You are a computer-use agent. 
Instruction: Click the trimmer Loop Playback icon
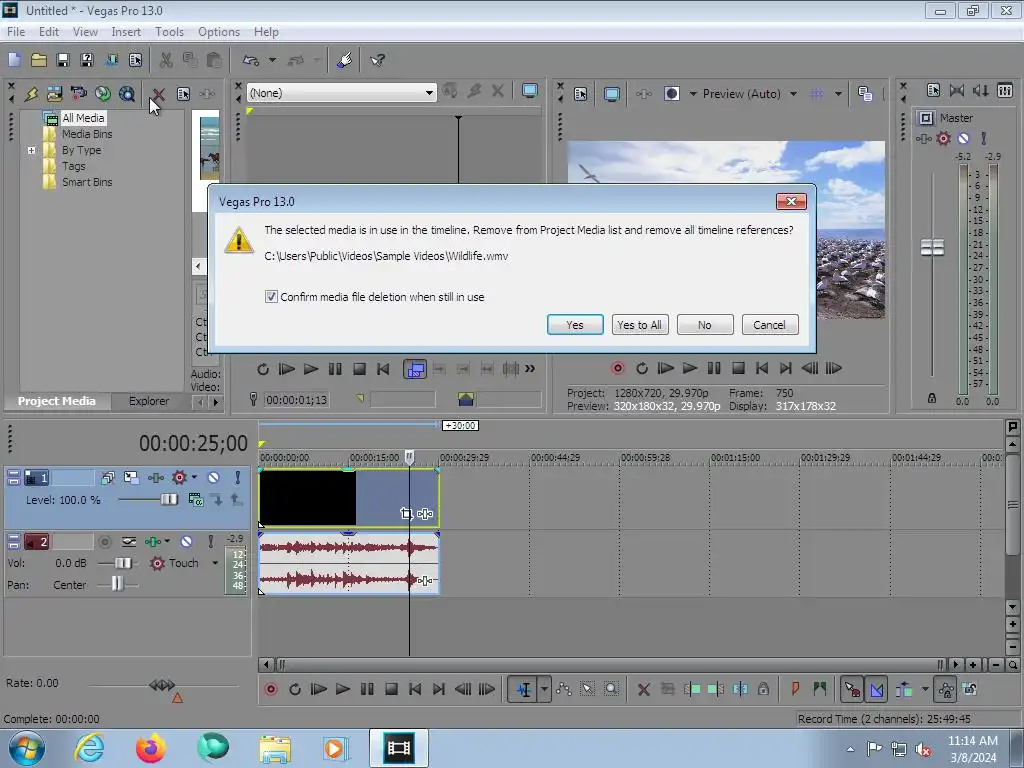point(263,369)
